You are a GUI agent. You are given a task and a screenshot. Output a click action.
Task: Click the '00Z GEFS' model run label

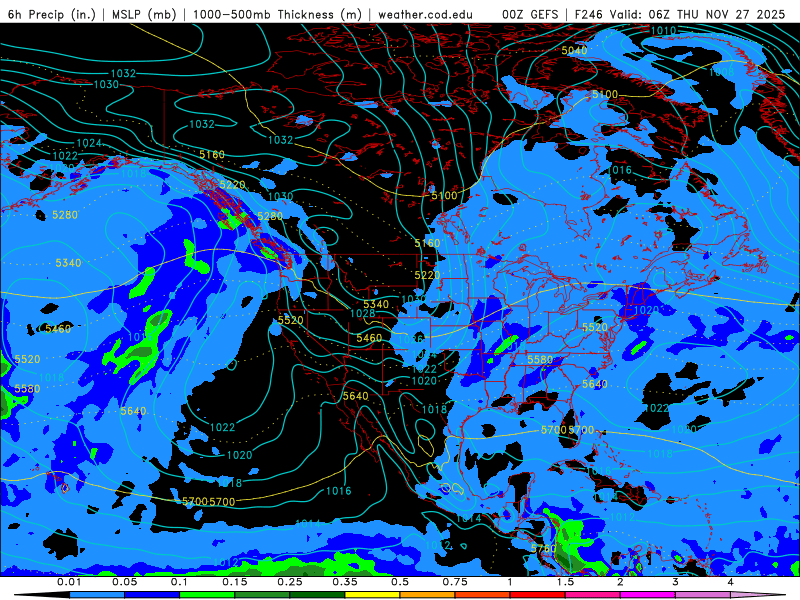pyautogui.click(x=530, y=14)
